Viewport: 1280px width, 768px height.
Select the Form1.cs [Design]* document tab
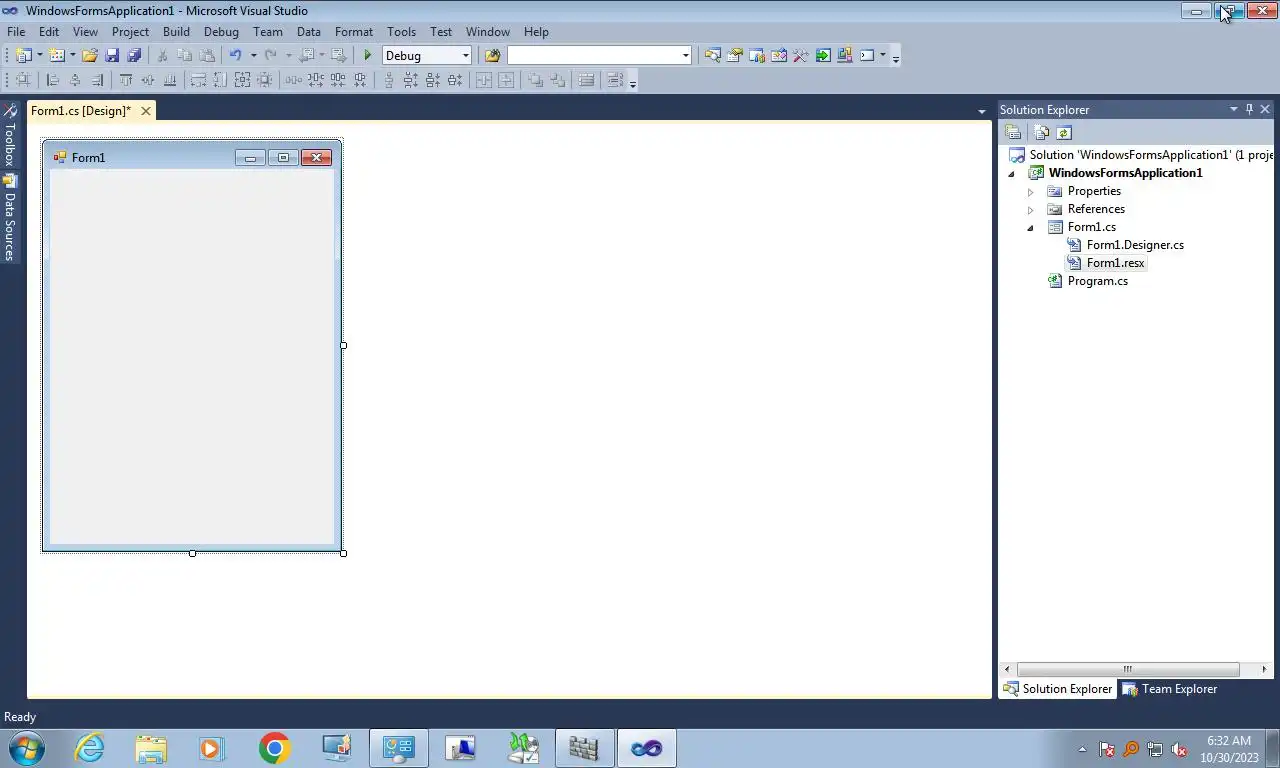coord(81,111)
